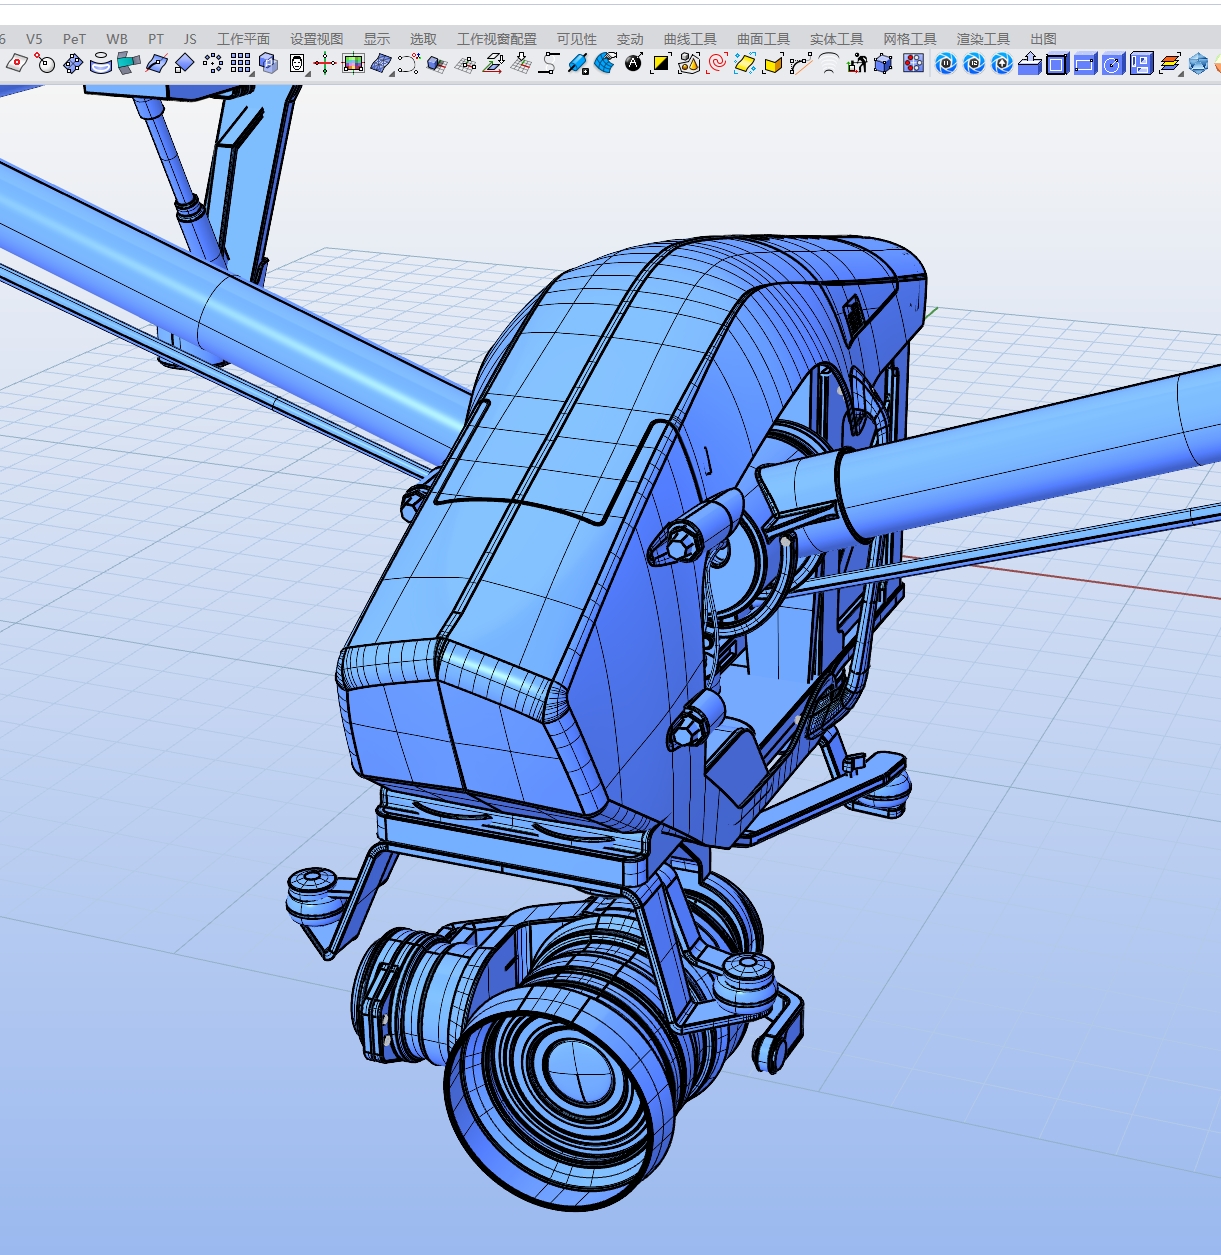Image resolution: width=1221 pixels, height=1255 pixels.
Task: Click the polygon mesh blue cube icon
Action: coord(883,63)
